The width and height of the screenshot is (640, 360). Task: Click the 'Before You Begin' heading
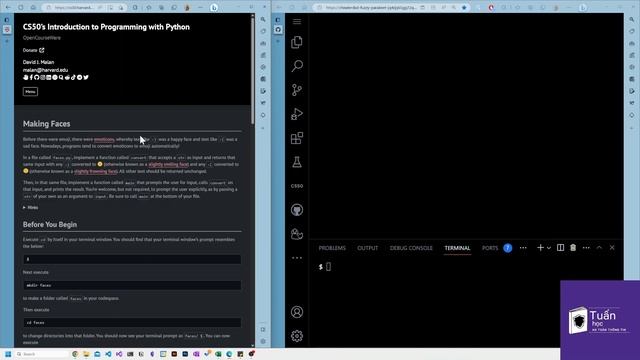pos(50,224)
